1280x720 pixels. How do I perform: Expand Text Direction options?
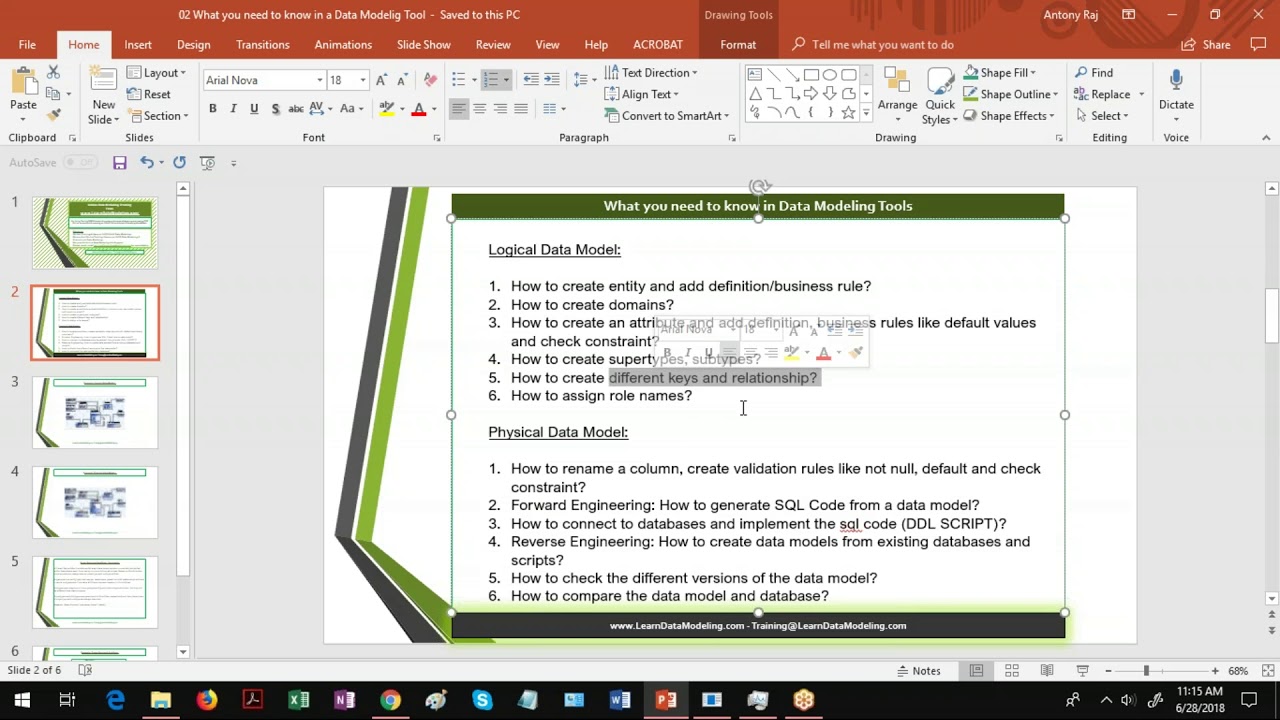651,73
